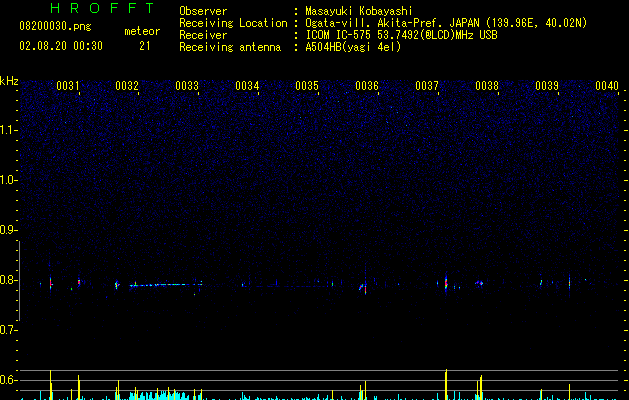629x400 pixels.
Task: Click the bright meteor echo after 0037
Action: [446, 282]
